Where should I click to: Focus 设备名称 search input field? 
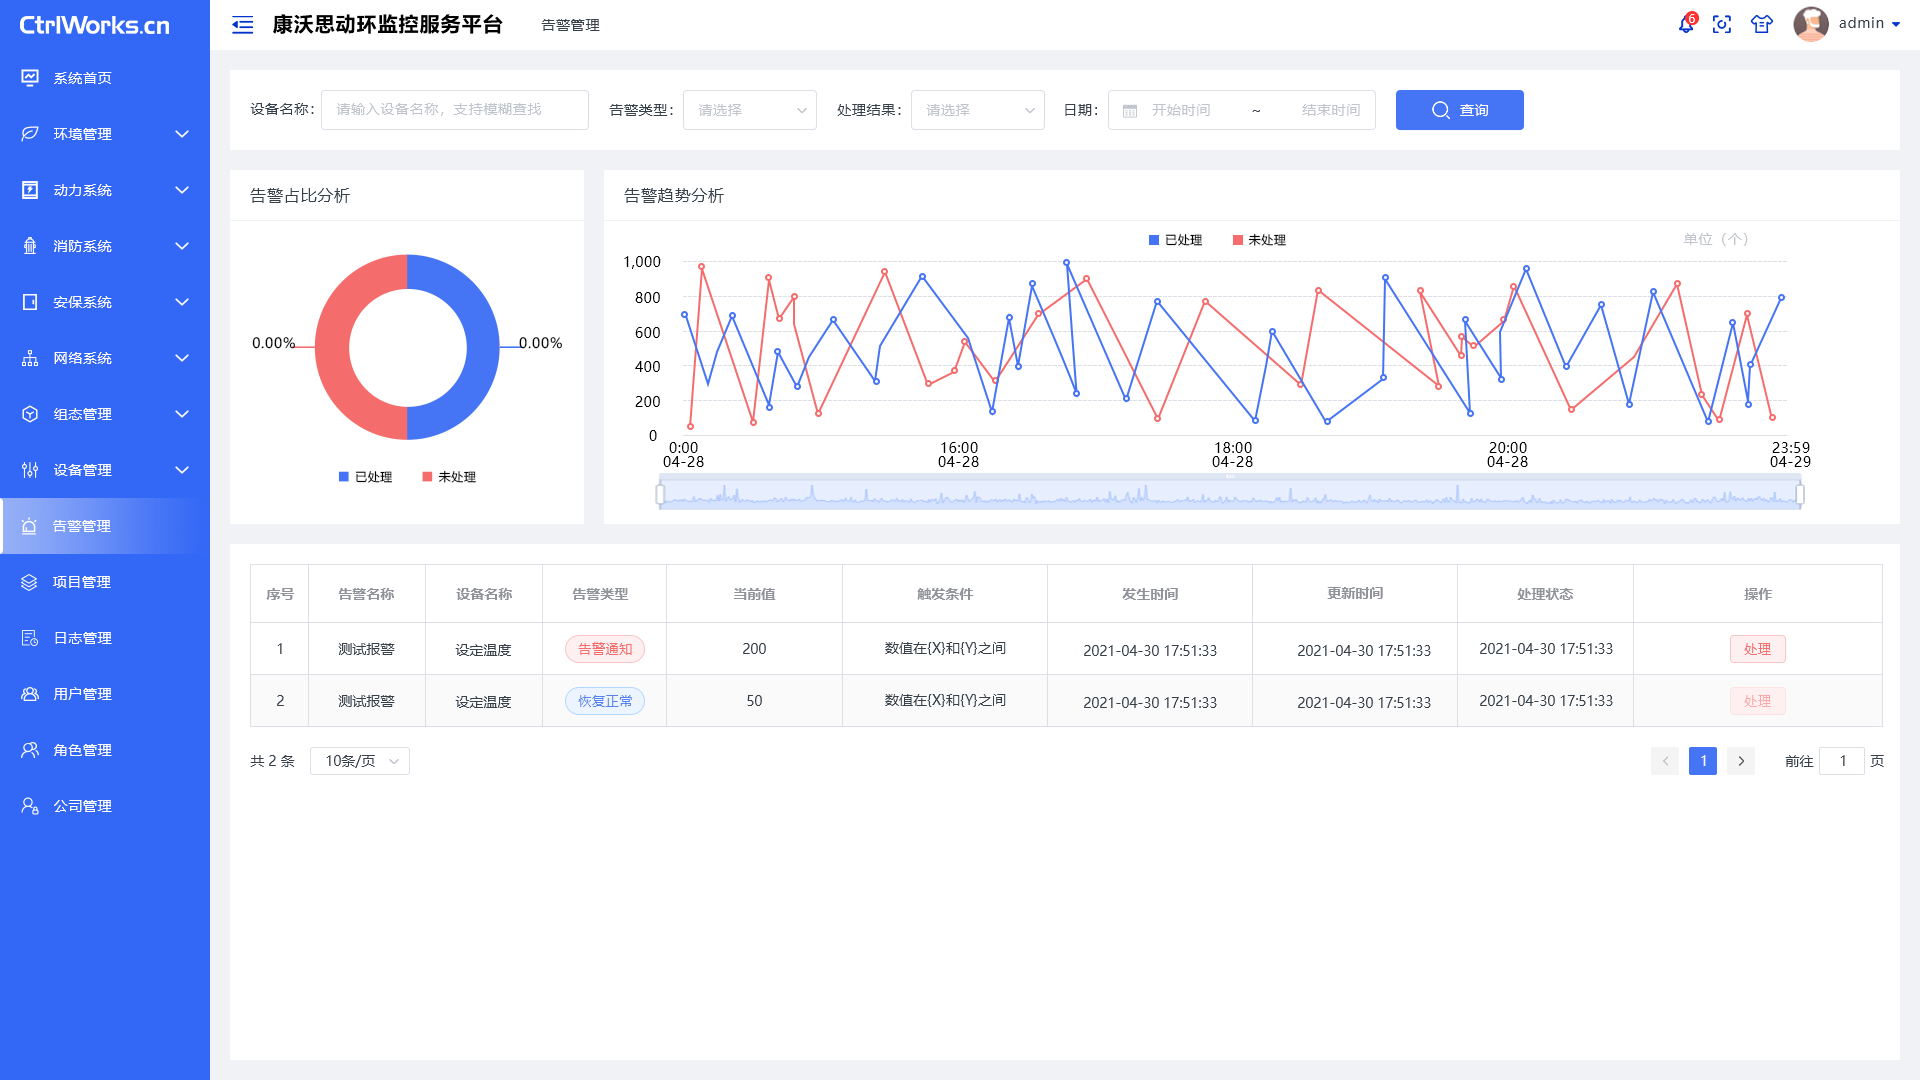(455, 110)
